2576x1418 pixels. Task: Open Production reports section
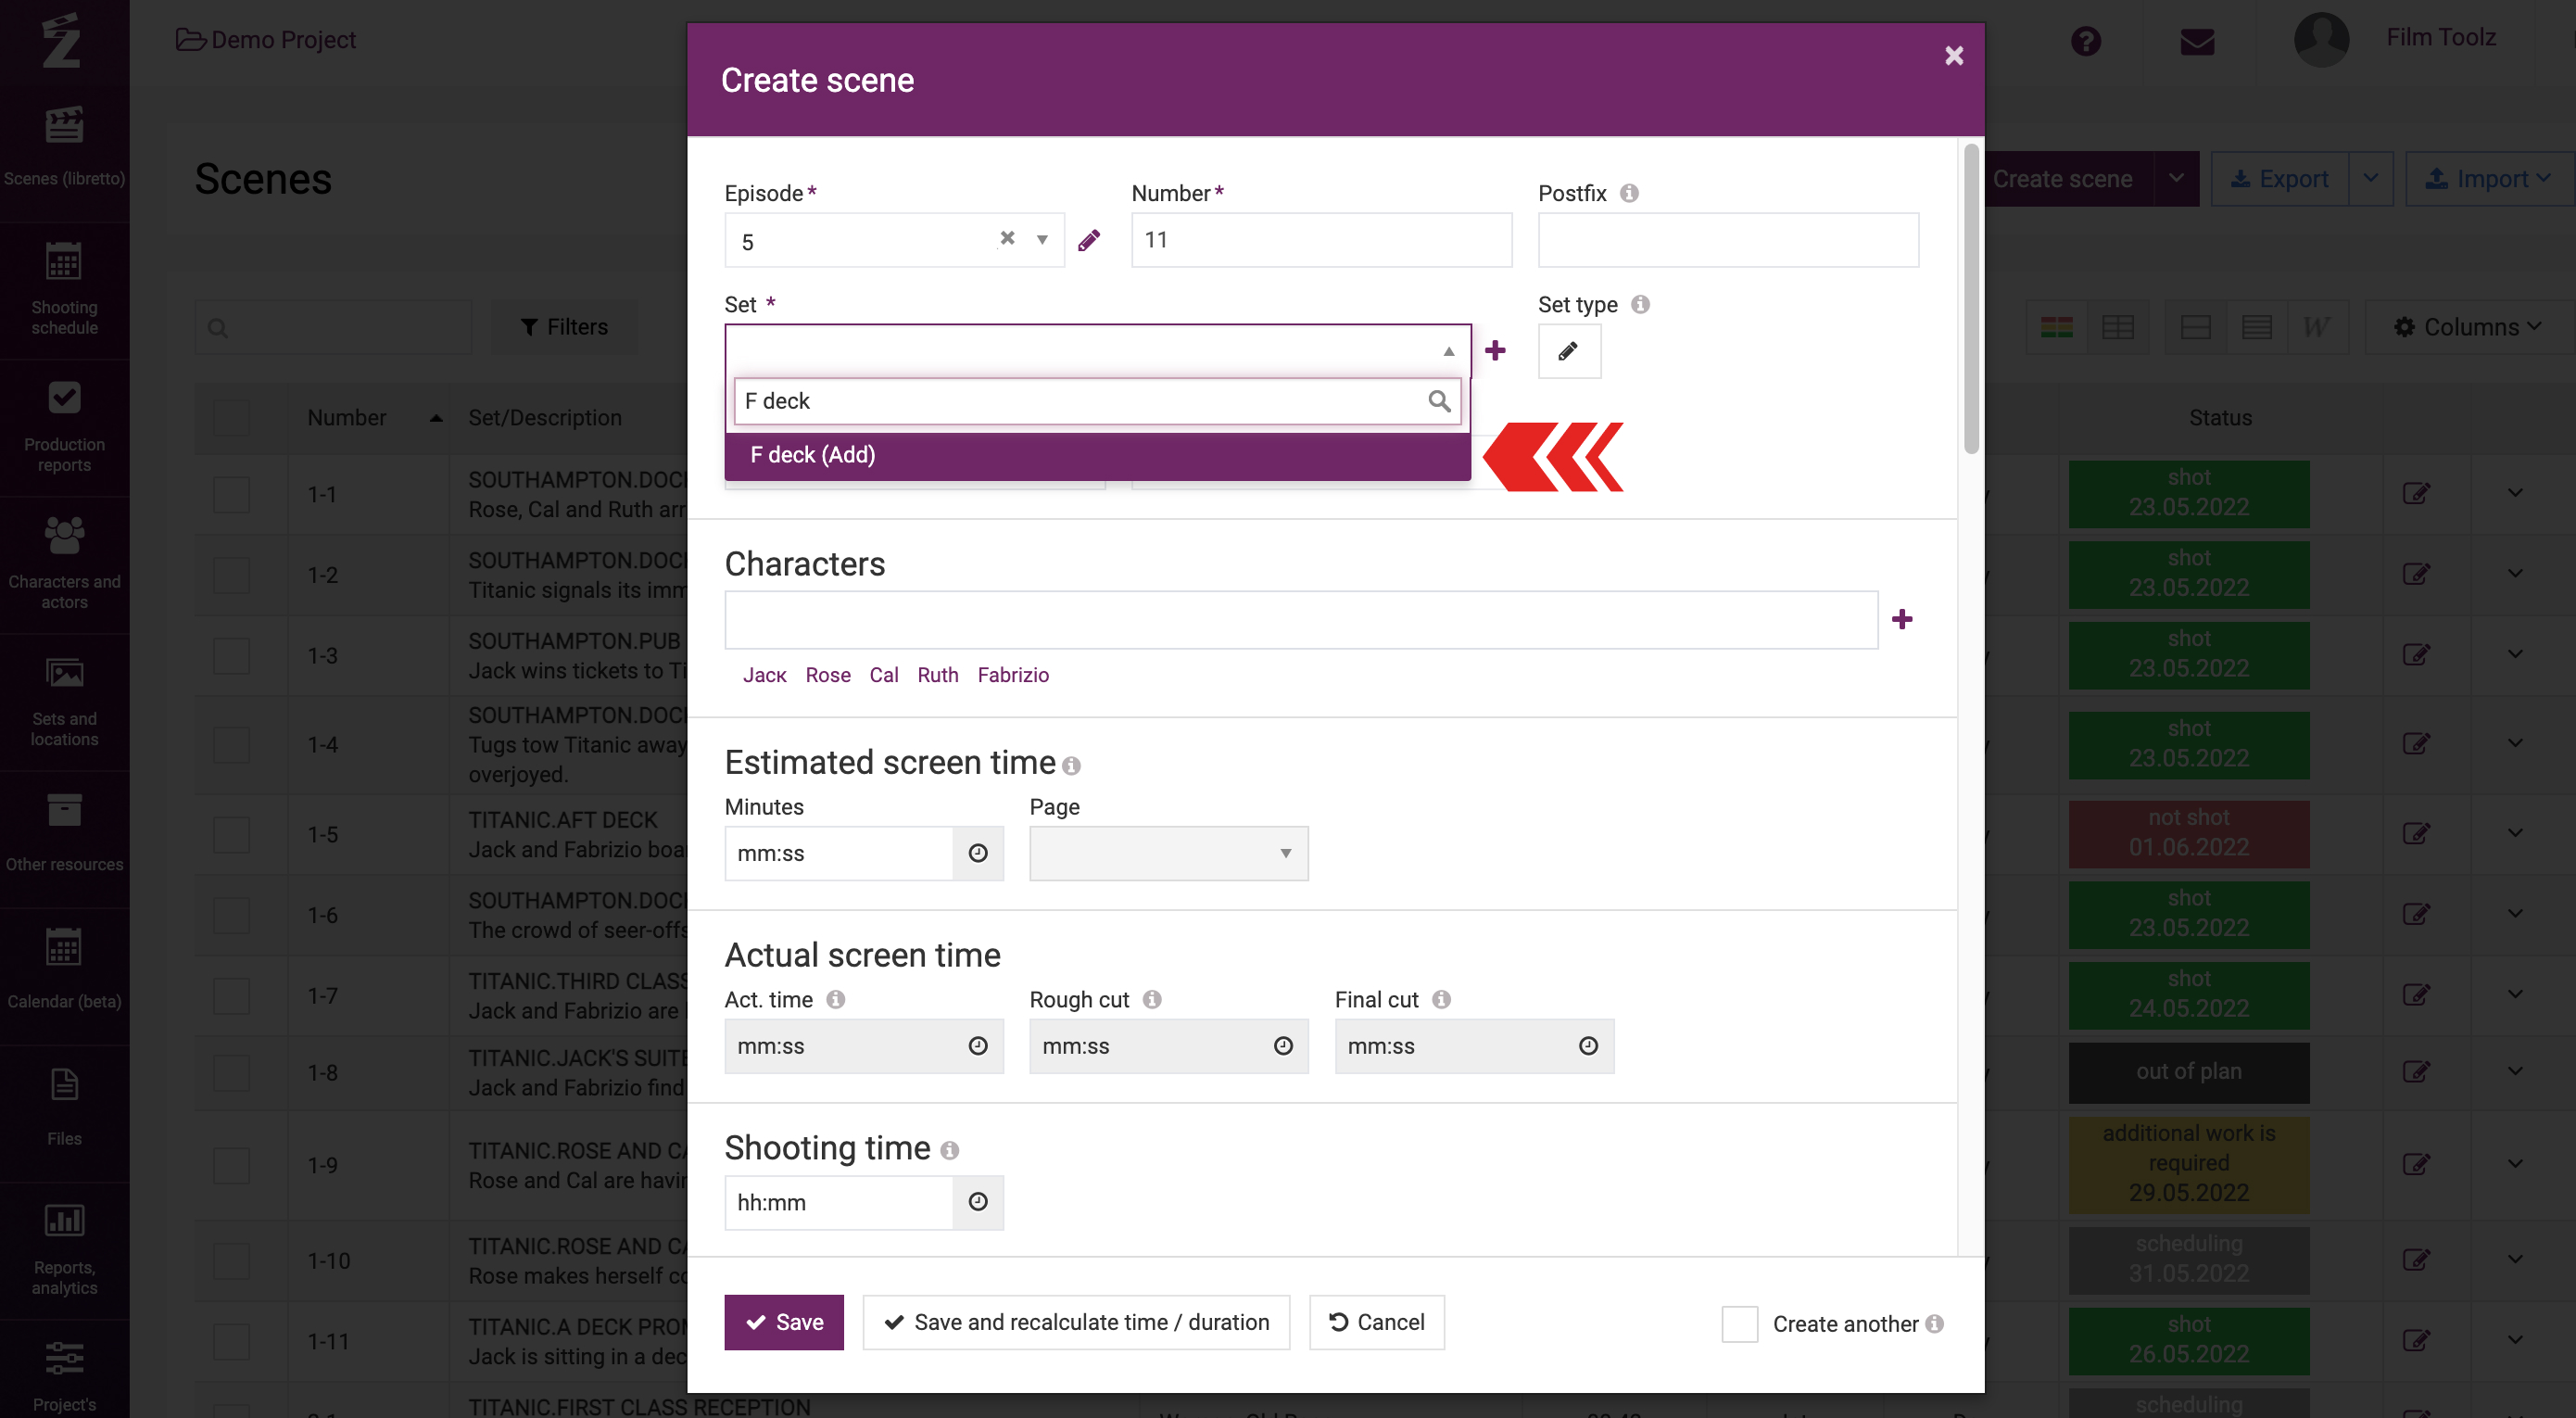click(x=64, y=427)
